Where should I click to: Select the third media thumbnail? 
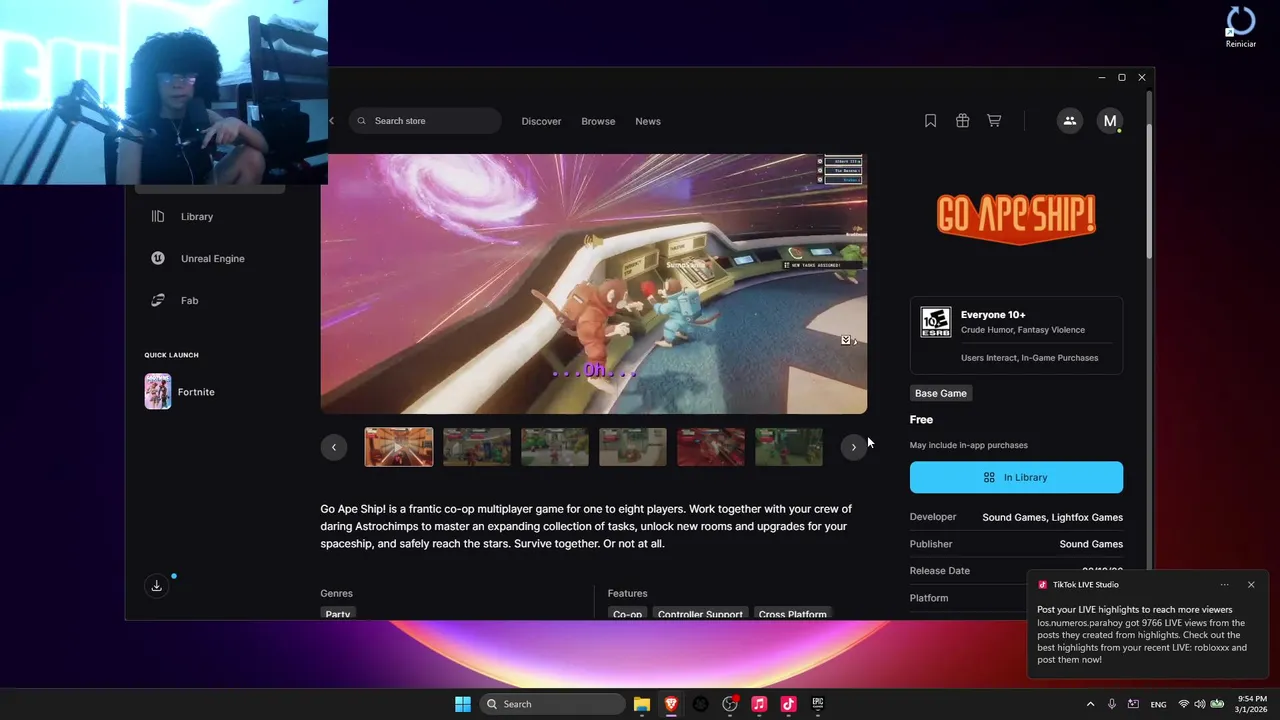(x=555, y=447)
